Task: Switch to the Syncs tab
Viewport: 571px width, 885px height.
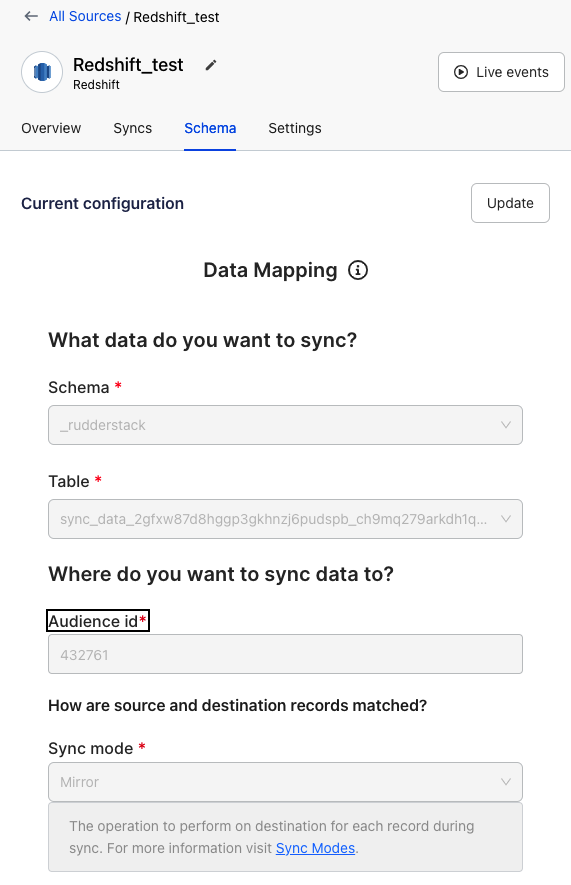Action: (133, 128)
